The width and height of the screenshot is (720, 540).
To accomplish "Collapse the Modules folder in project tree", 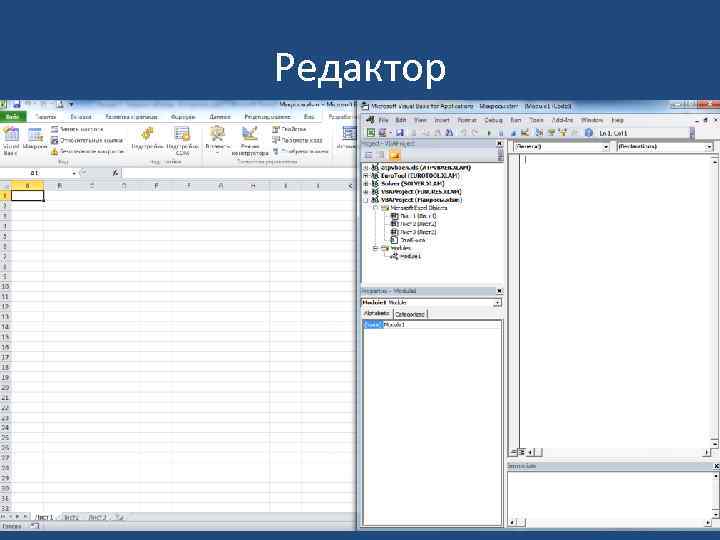I will (375, 248).
